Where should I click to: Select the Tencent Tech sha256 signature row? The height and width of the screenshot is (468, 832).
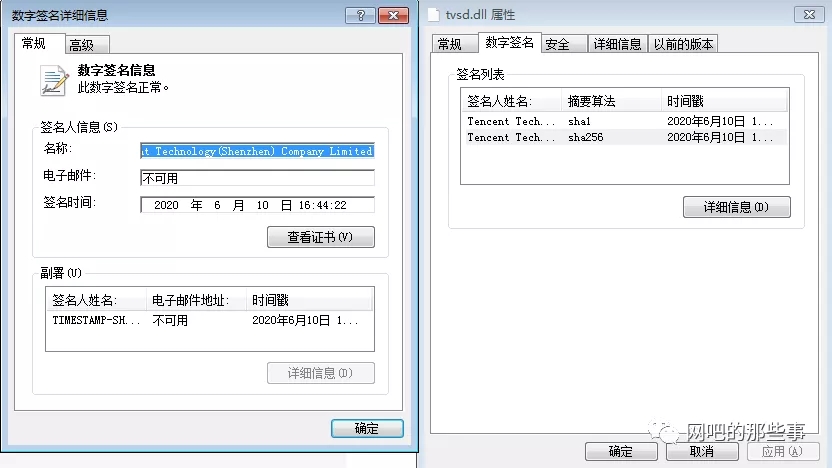tap(625, 137)
